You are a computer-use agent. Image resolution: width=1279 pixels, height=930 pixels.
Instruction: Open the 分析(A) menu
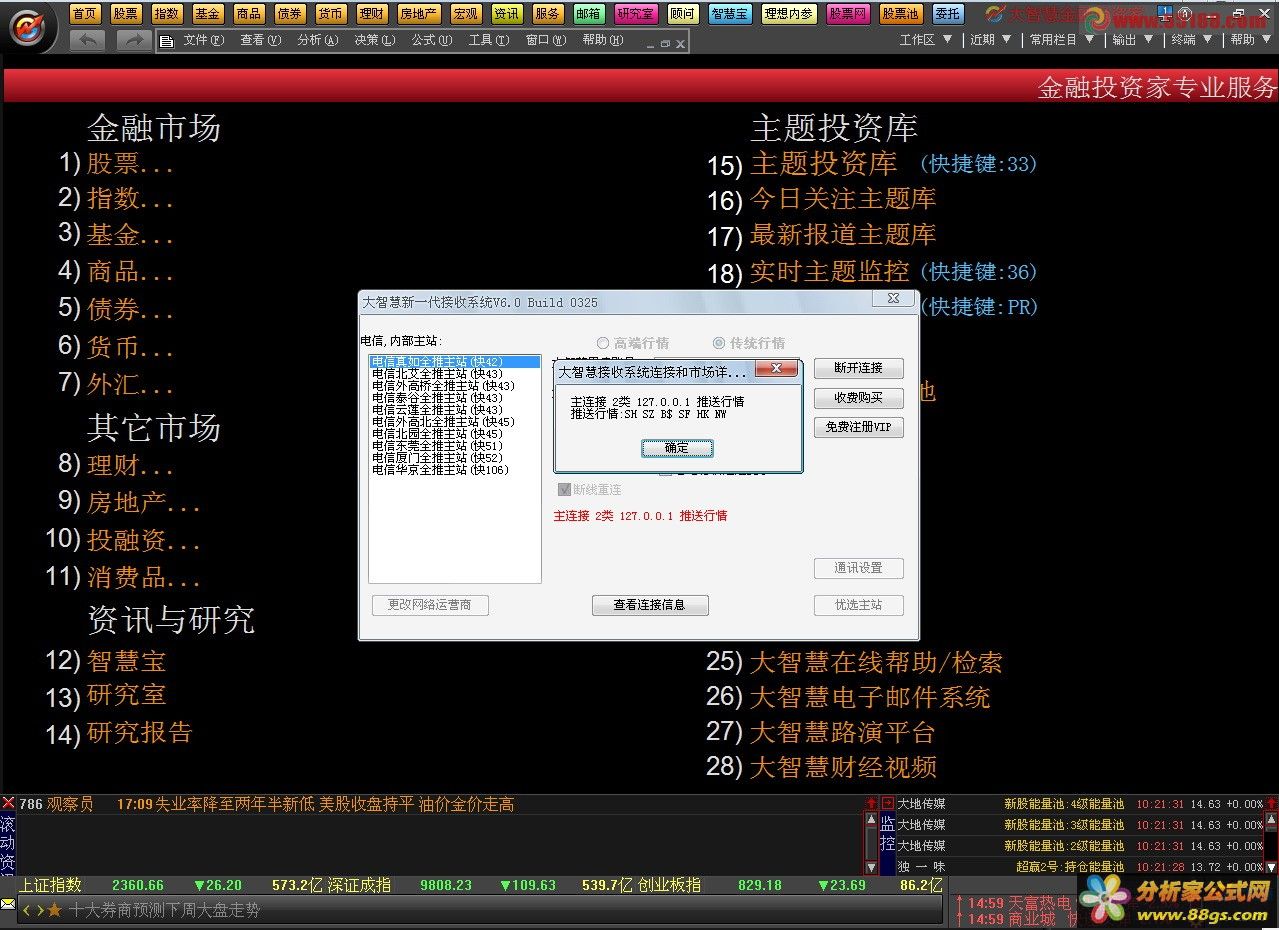[317, 40]
